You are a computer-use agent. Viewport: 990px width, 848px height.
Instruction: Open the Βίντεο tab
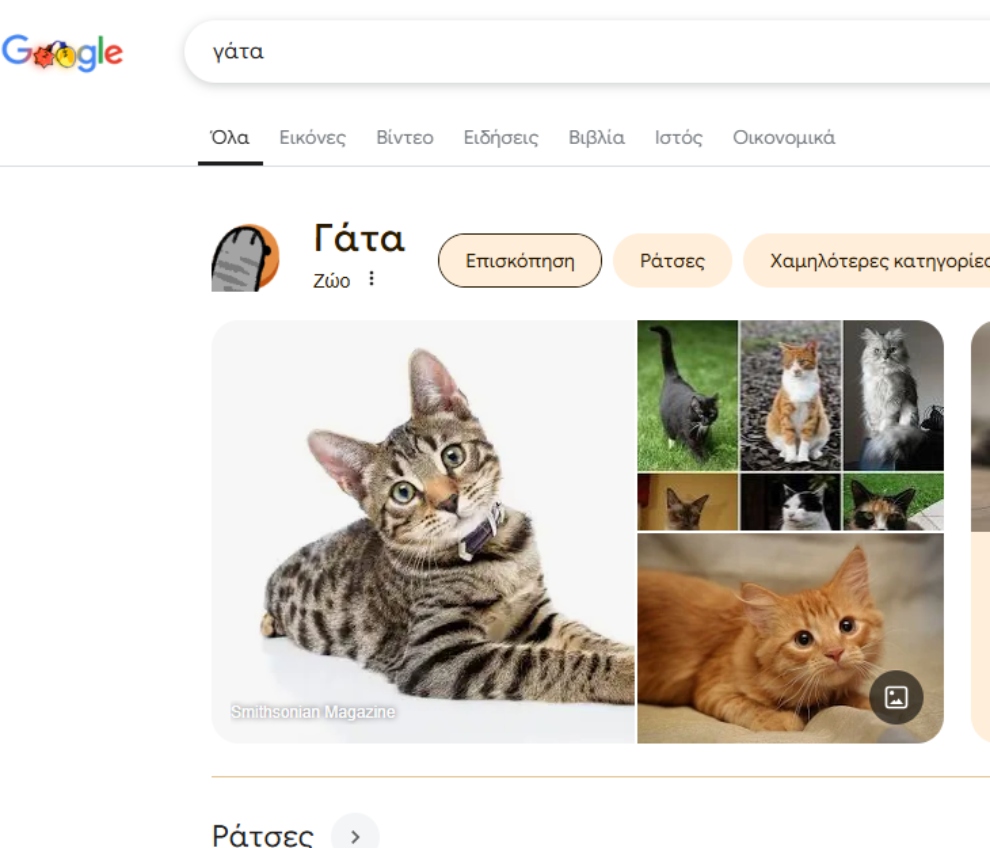coord(404,138)
